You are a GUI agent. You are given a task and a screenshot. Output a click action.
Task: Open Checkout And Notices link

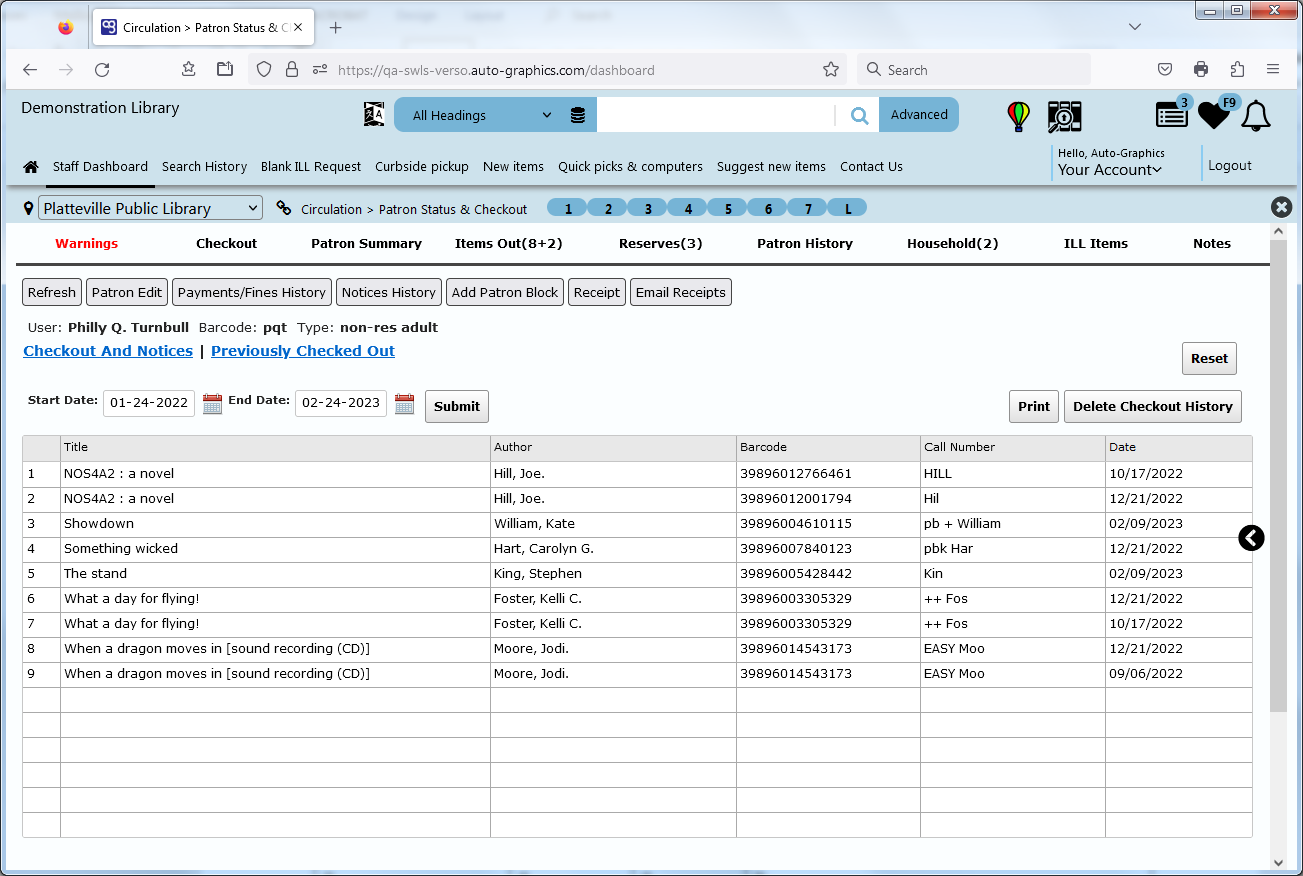pyautogui.click(x=108, y=351)
